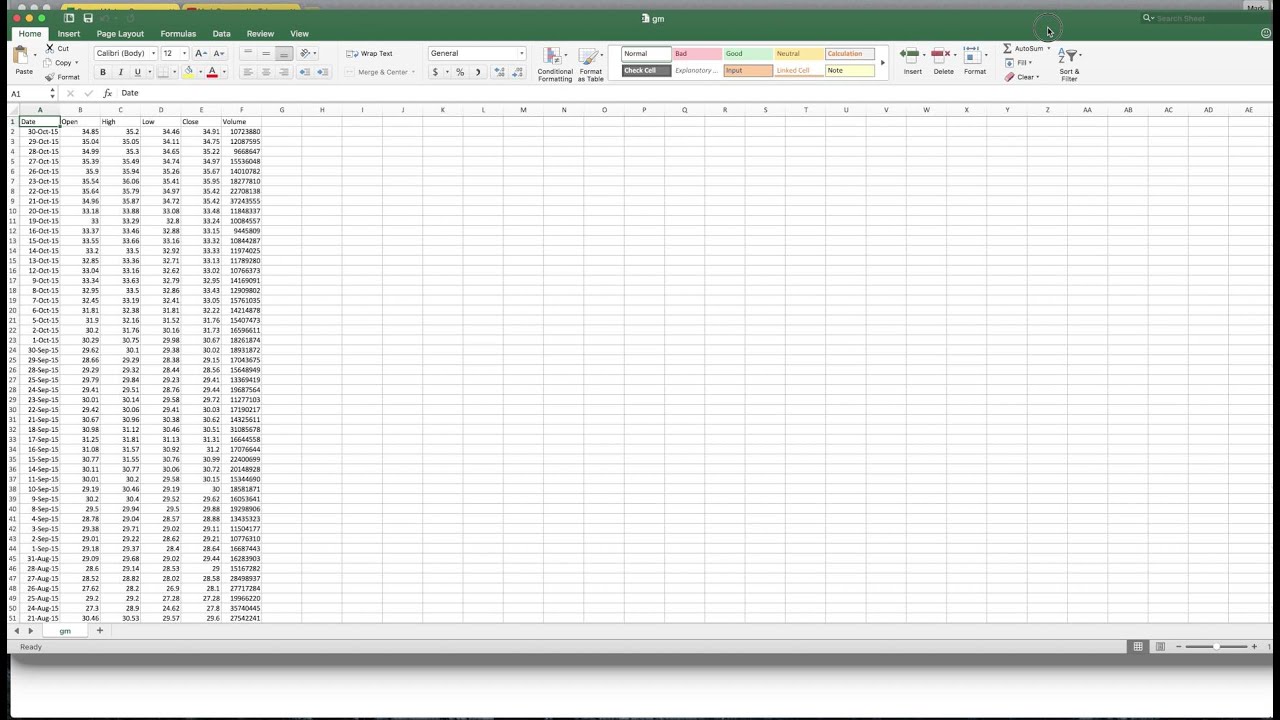Apply currency dollar format

point(435,72)
